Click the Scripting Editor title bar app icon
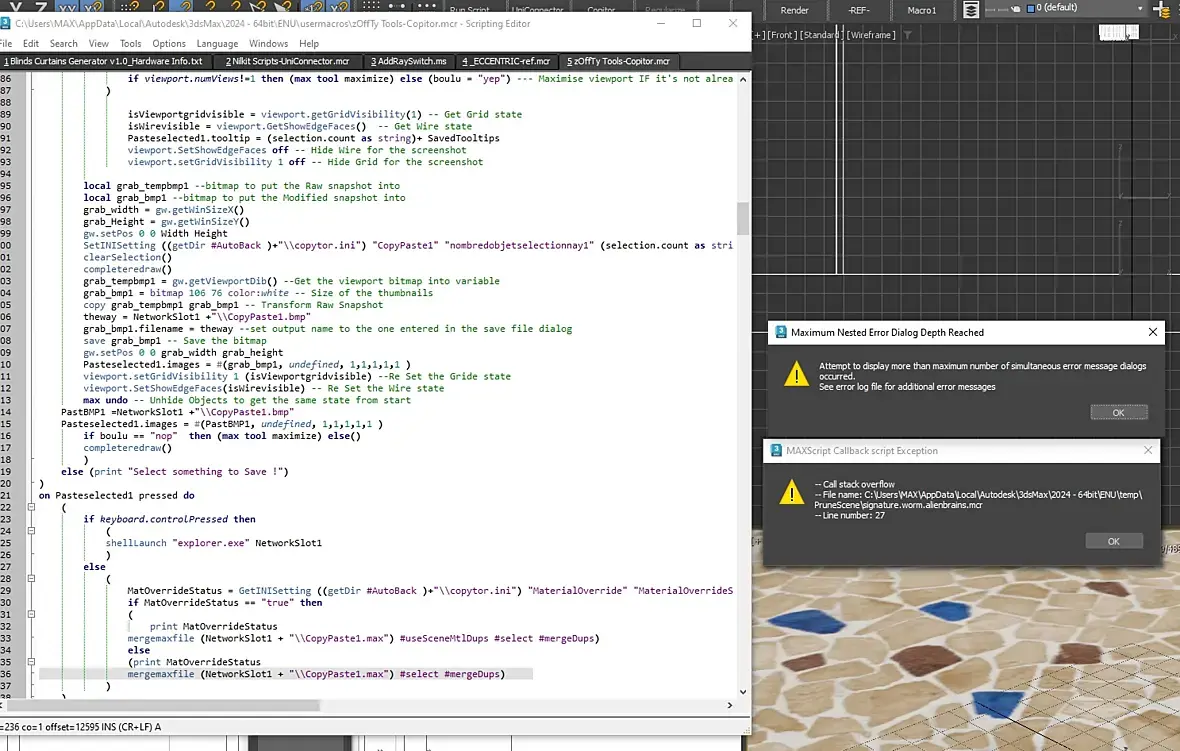 [6, 21]
